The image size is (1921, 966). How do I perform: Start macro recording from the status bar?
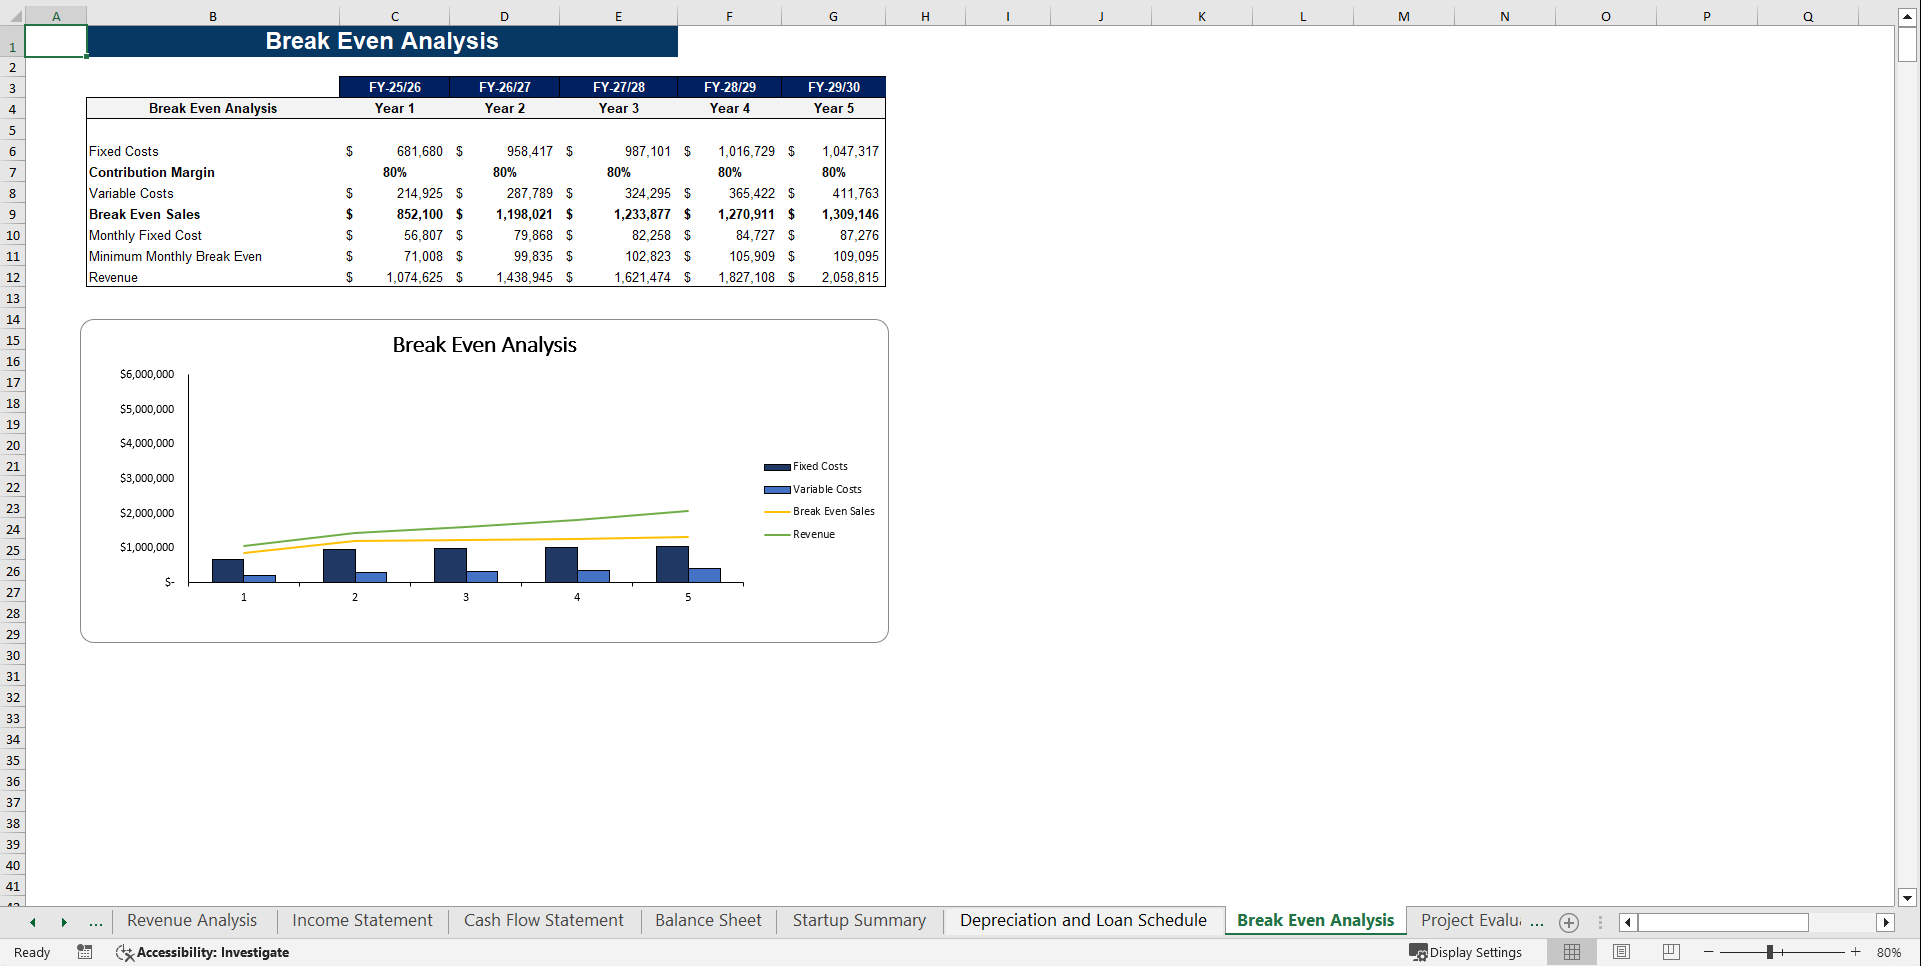coord(85,952)
